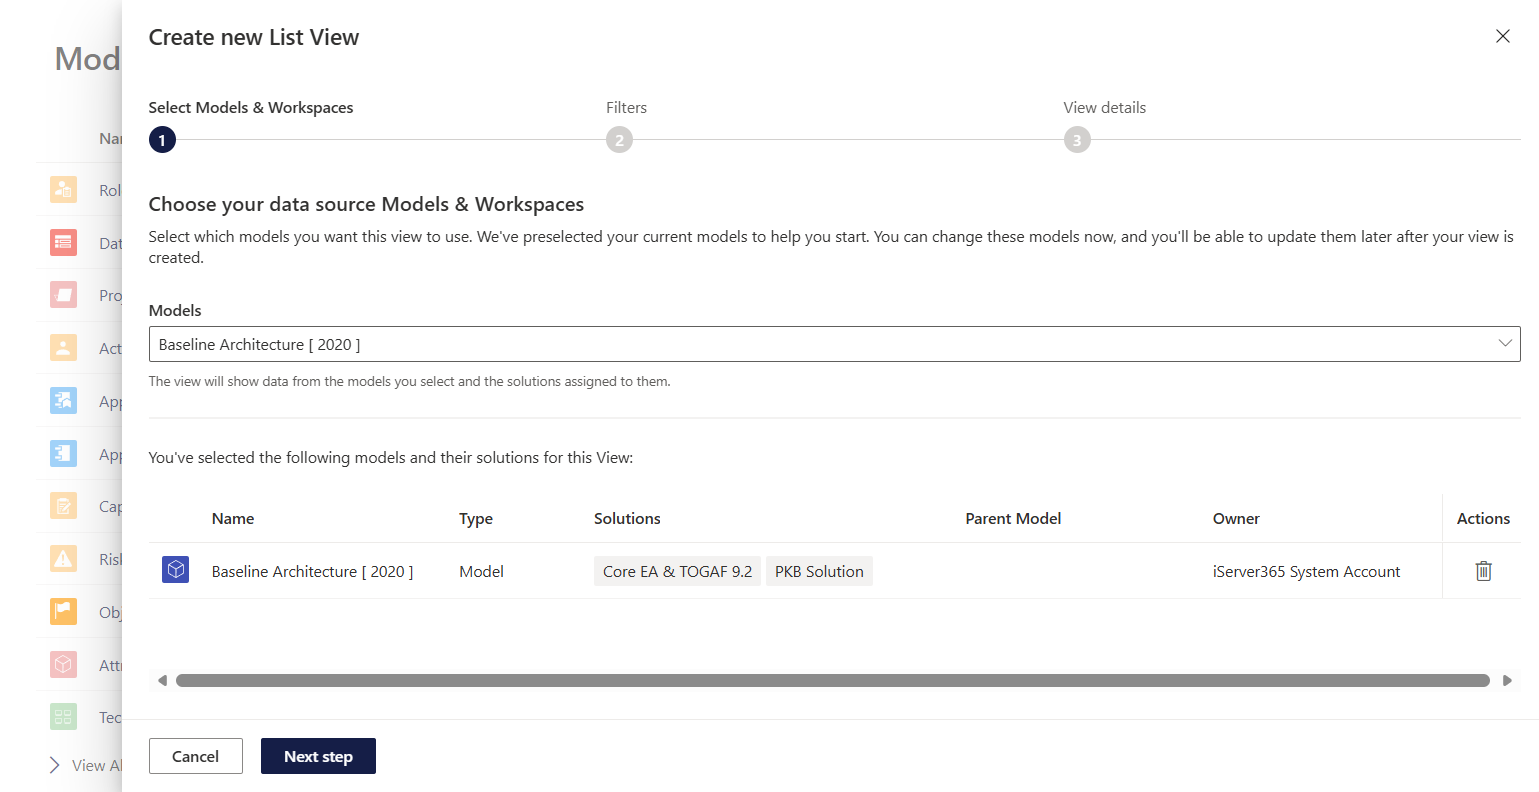Sort by Name column header
This screenshot has width=1539, height=792.
click(x=233, y=518)
